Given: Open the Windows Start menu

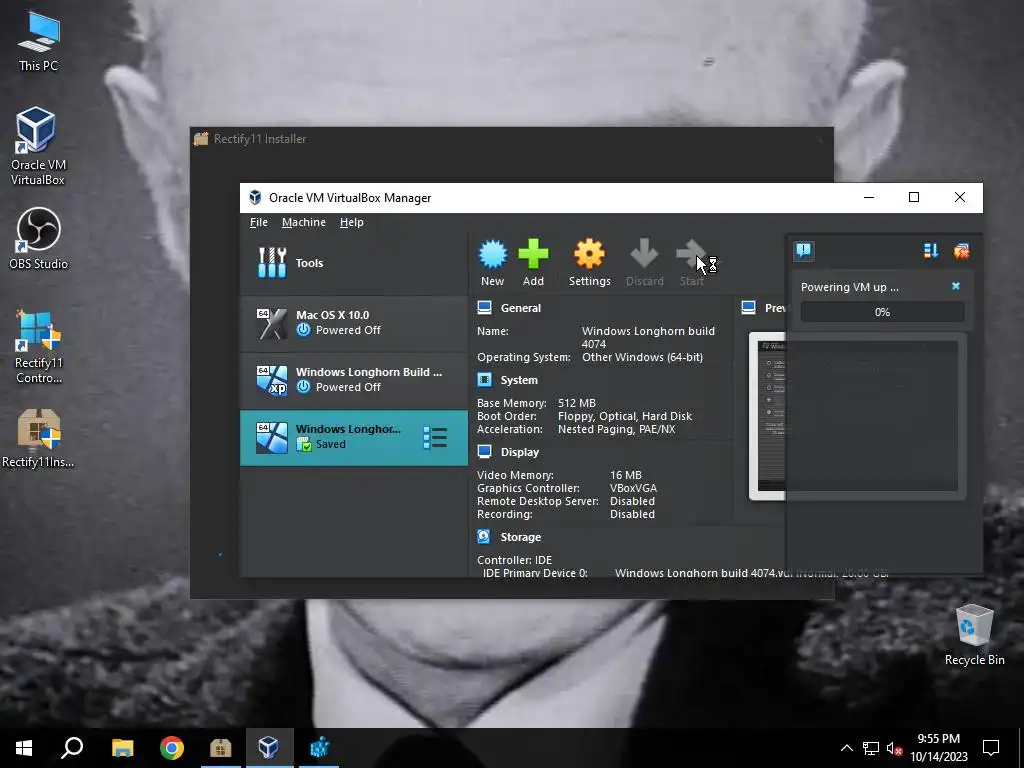Looking at the screenshot, I should [x=24, y=748].
